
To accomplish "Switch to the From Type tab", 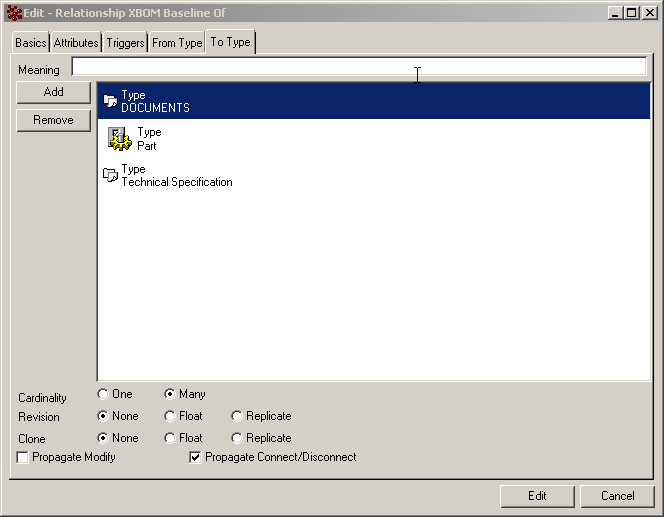I will coord(177,43).
